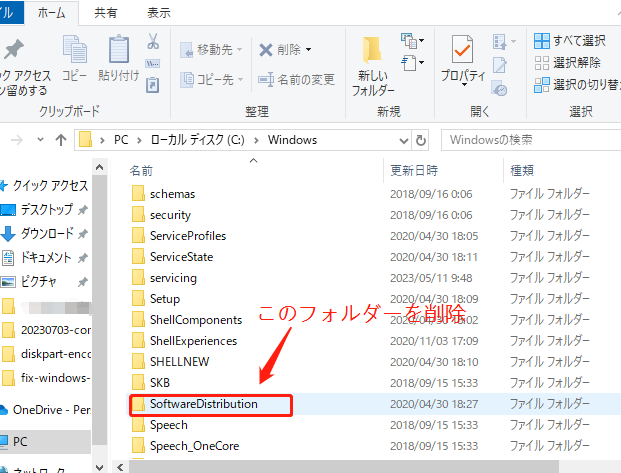This screenshot has height=473, width=621.
Task: Switch to the View ribbon tab
Action: coord(159,13)
